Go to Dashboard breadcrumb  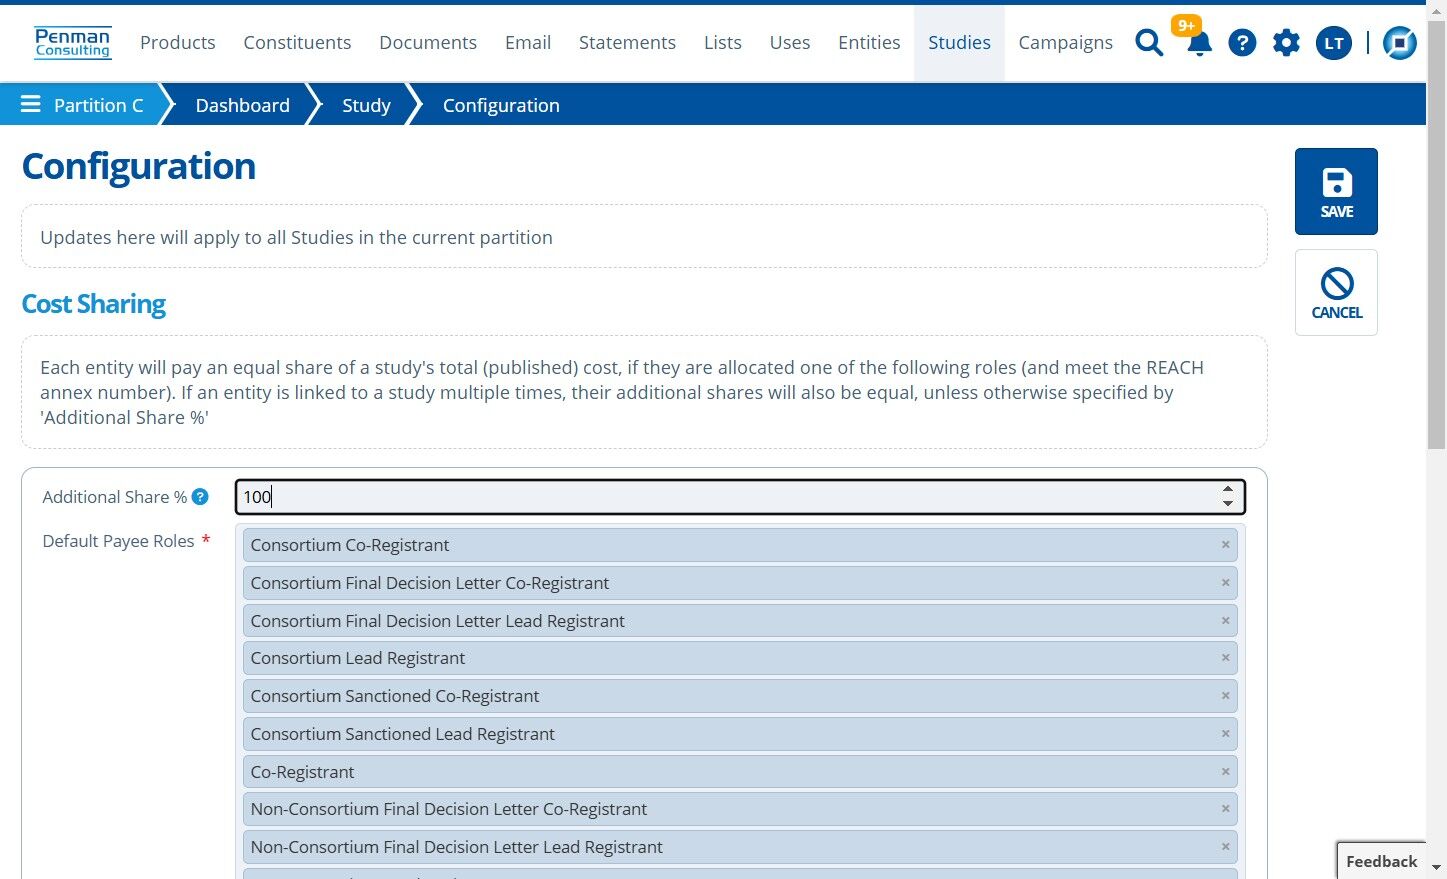coord(242,105)
